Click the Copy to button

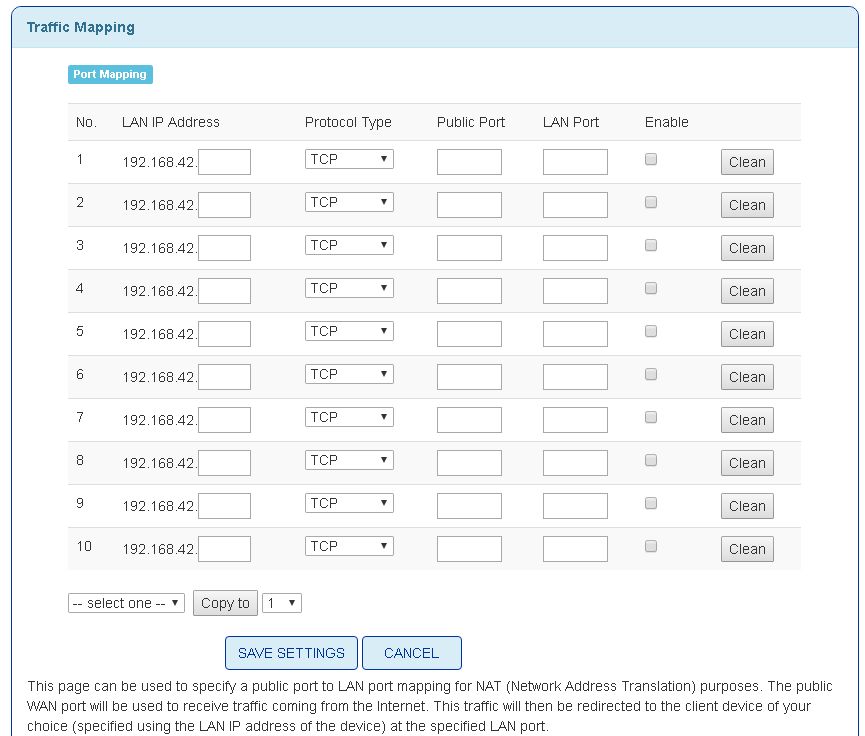pyautogui.click(x=225, y=603)
